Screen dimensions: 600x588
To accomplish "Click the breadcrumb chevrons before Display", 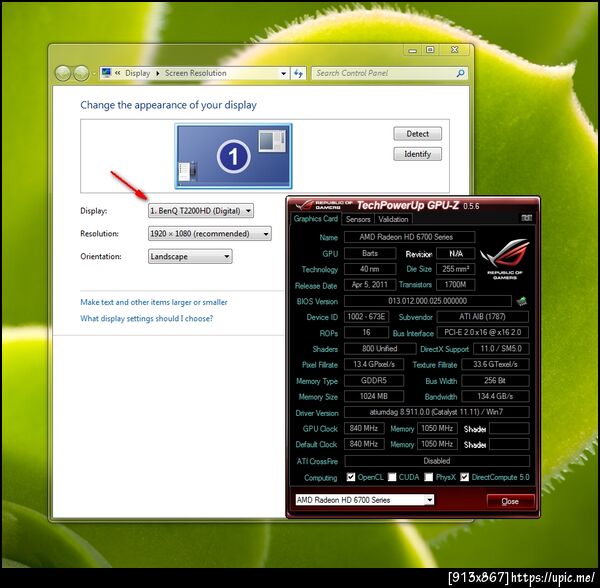I will pos(118,73).
